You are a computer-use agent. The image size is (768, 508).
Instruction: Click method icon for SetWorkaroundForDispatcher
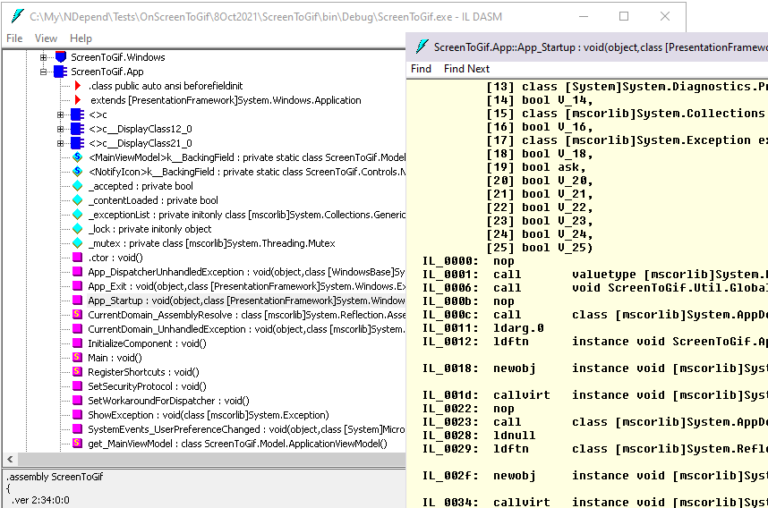pyautogui.click(x=77, y=400)
